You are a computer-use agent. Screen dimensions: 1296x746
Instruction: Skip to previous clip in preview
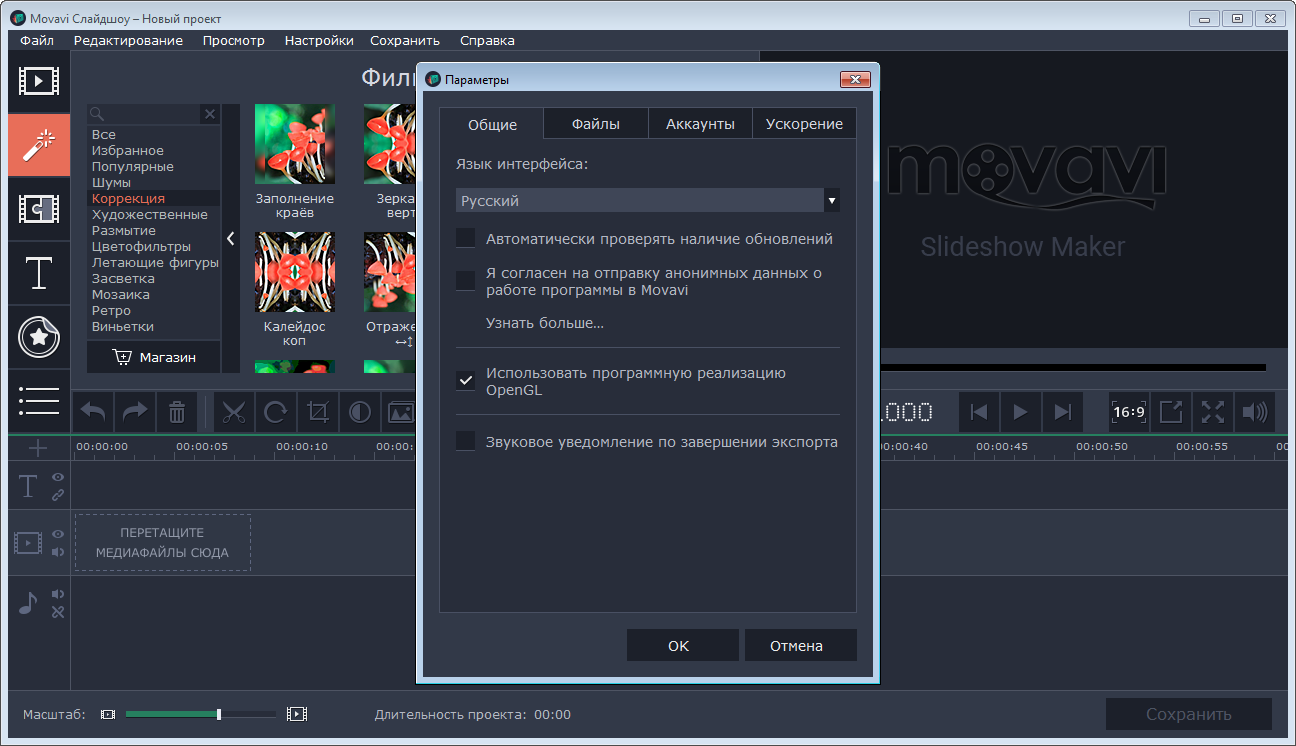coord(980,412)
